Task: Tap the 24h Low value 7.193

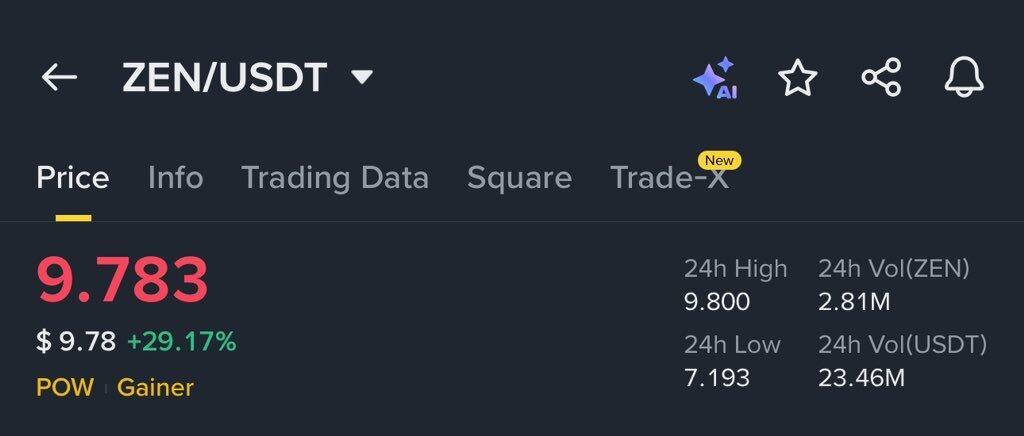Action: tap(717, 377)
